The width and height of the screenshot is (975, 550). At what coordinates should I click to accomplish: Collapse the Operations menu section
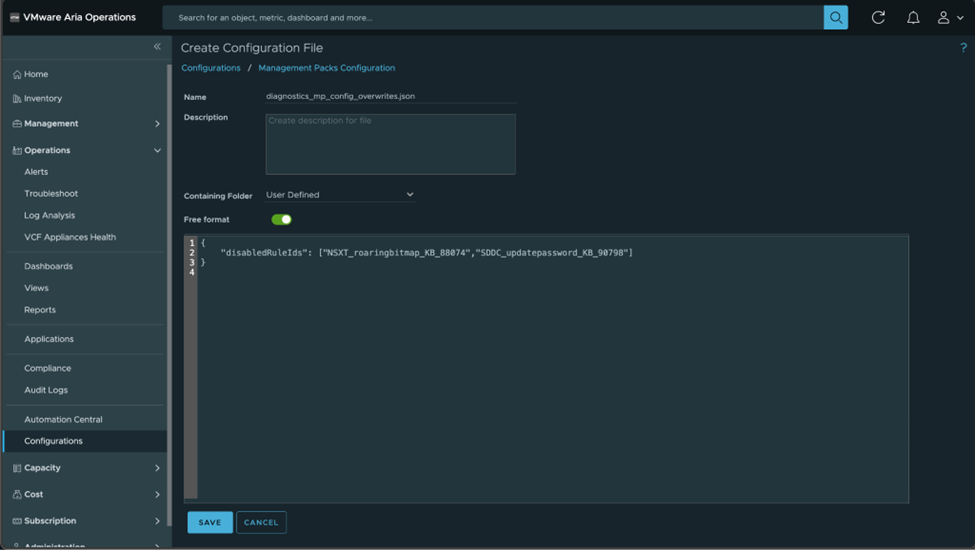pos(157,151)
